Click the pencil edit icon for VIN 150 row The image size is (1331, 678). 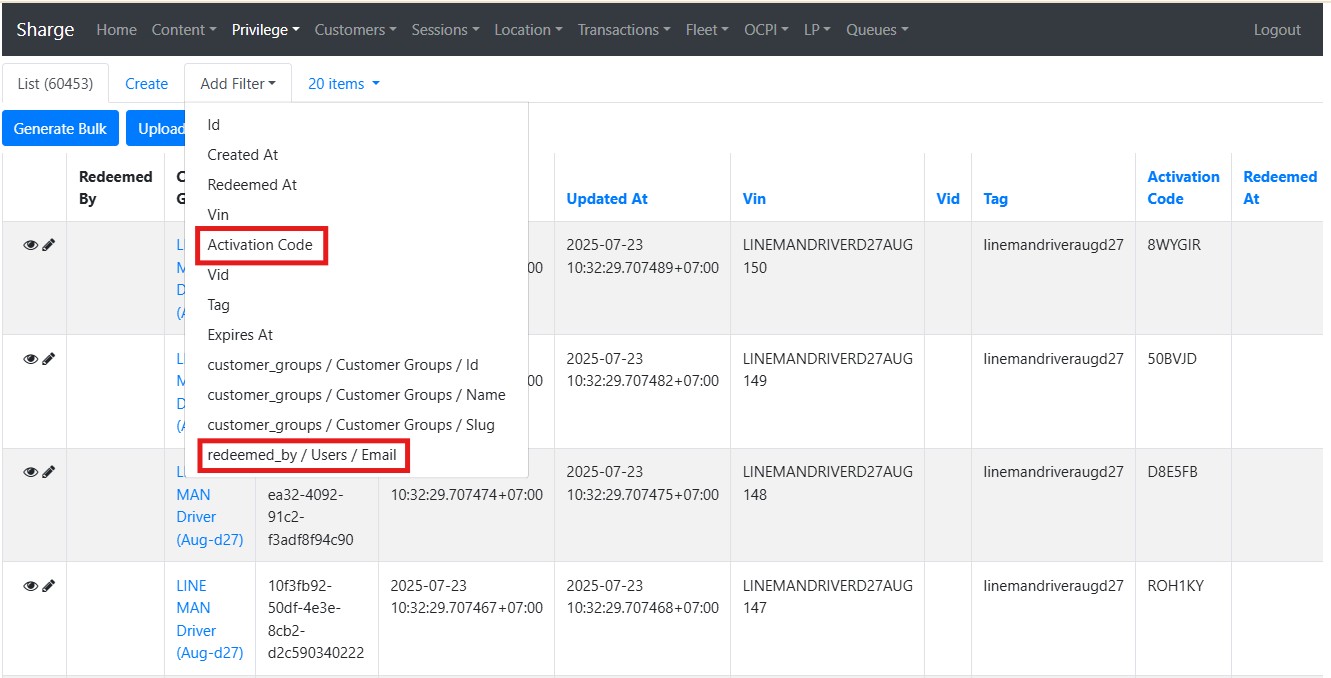pos(48,245)
